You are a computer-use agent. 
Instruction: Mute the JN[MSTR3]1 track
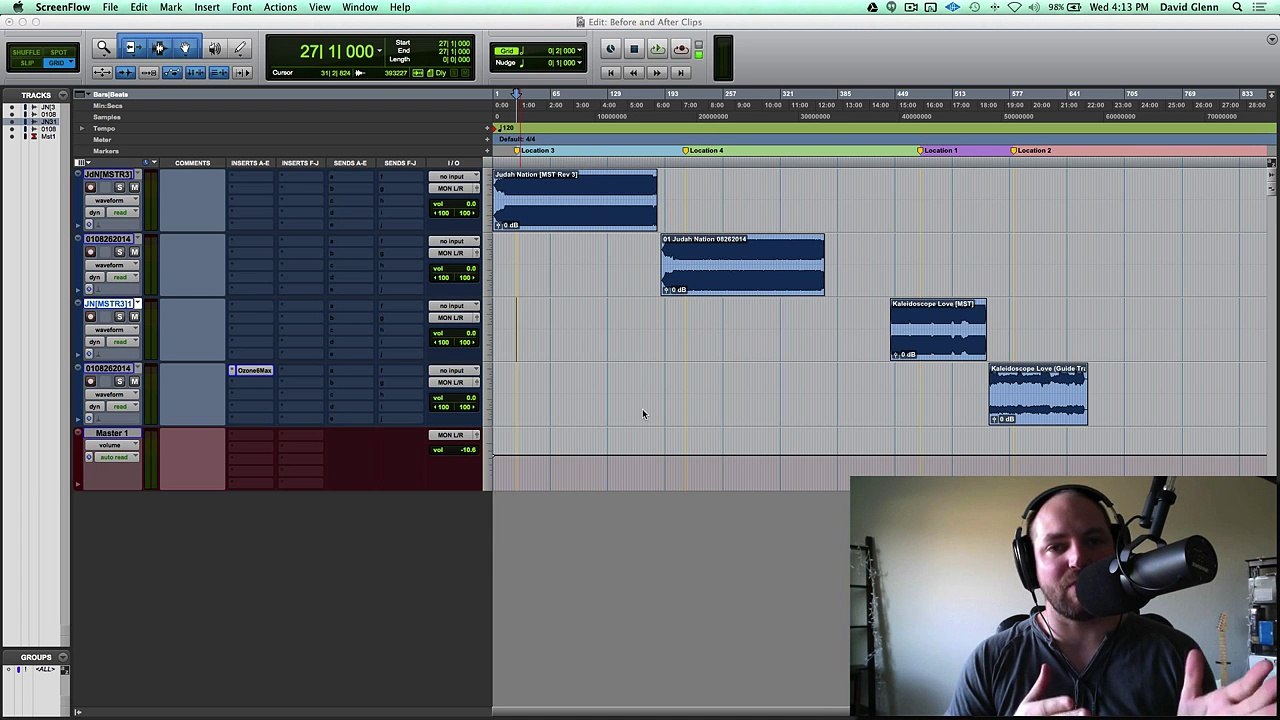[x=134, y=317]
